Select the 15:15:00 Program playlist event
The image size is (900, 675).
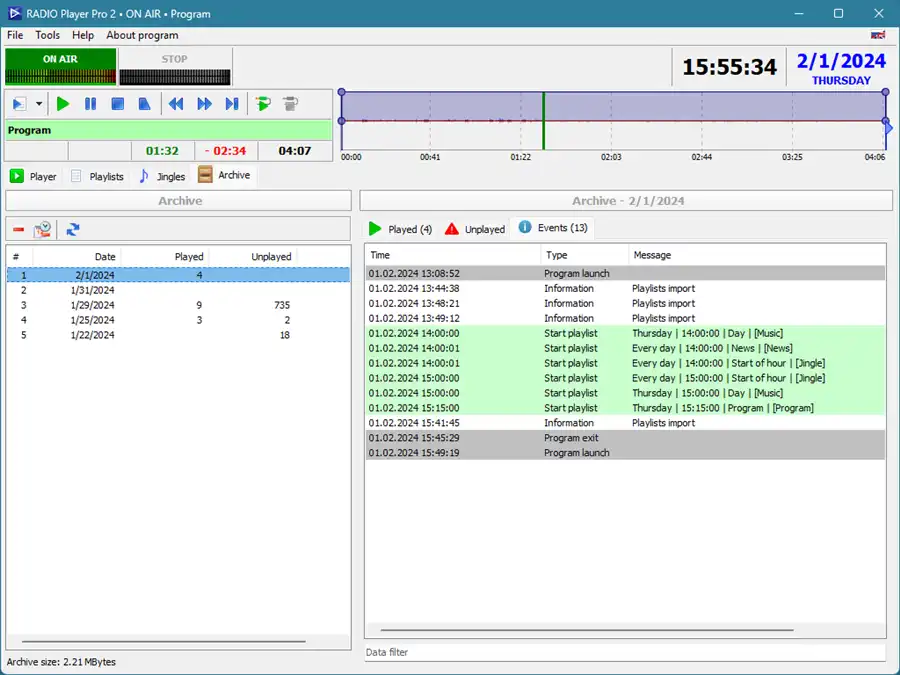(x=626, y=408)
